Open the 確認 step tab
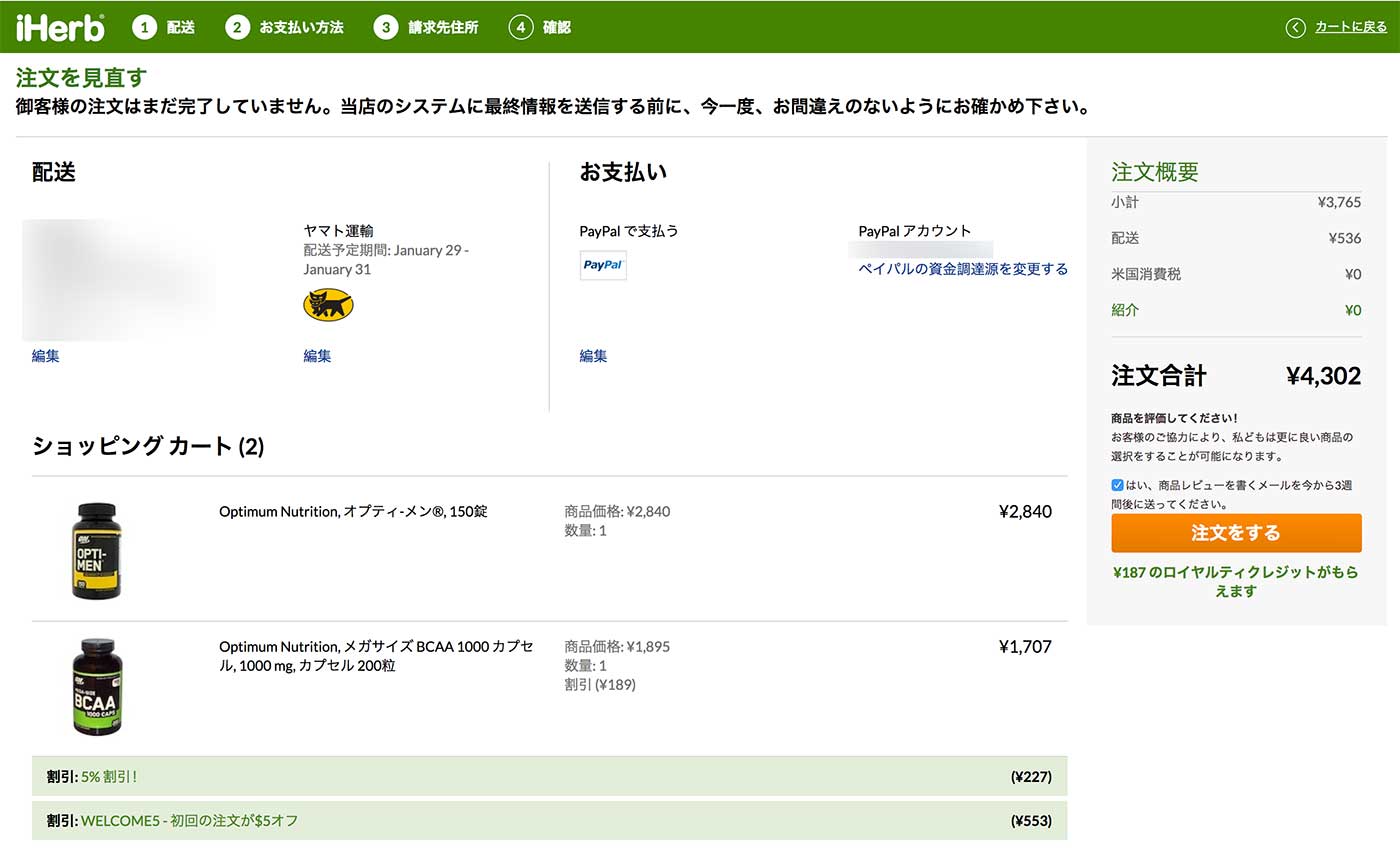 557,27
